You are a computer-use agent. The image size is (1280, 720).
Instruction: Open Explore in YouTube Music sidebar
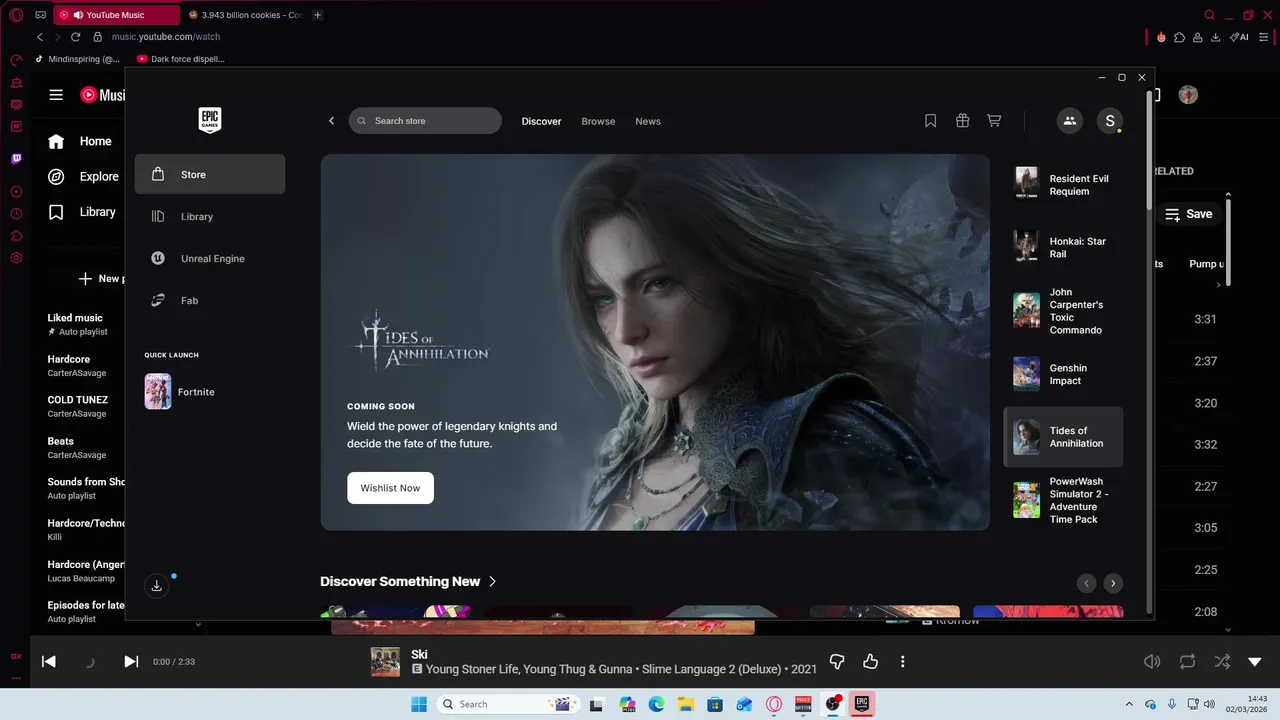point(85,177)
